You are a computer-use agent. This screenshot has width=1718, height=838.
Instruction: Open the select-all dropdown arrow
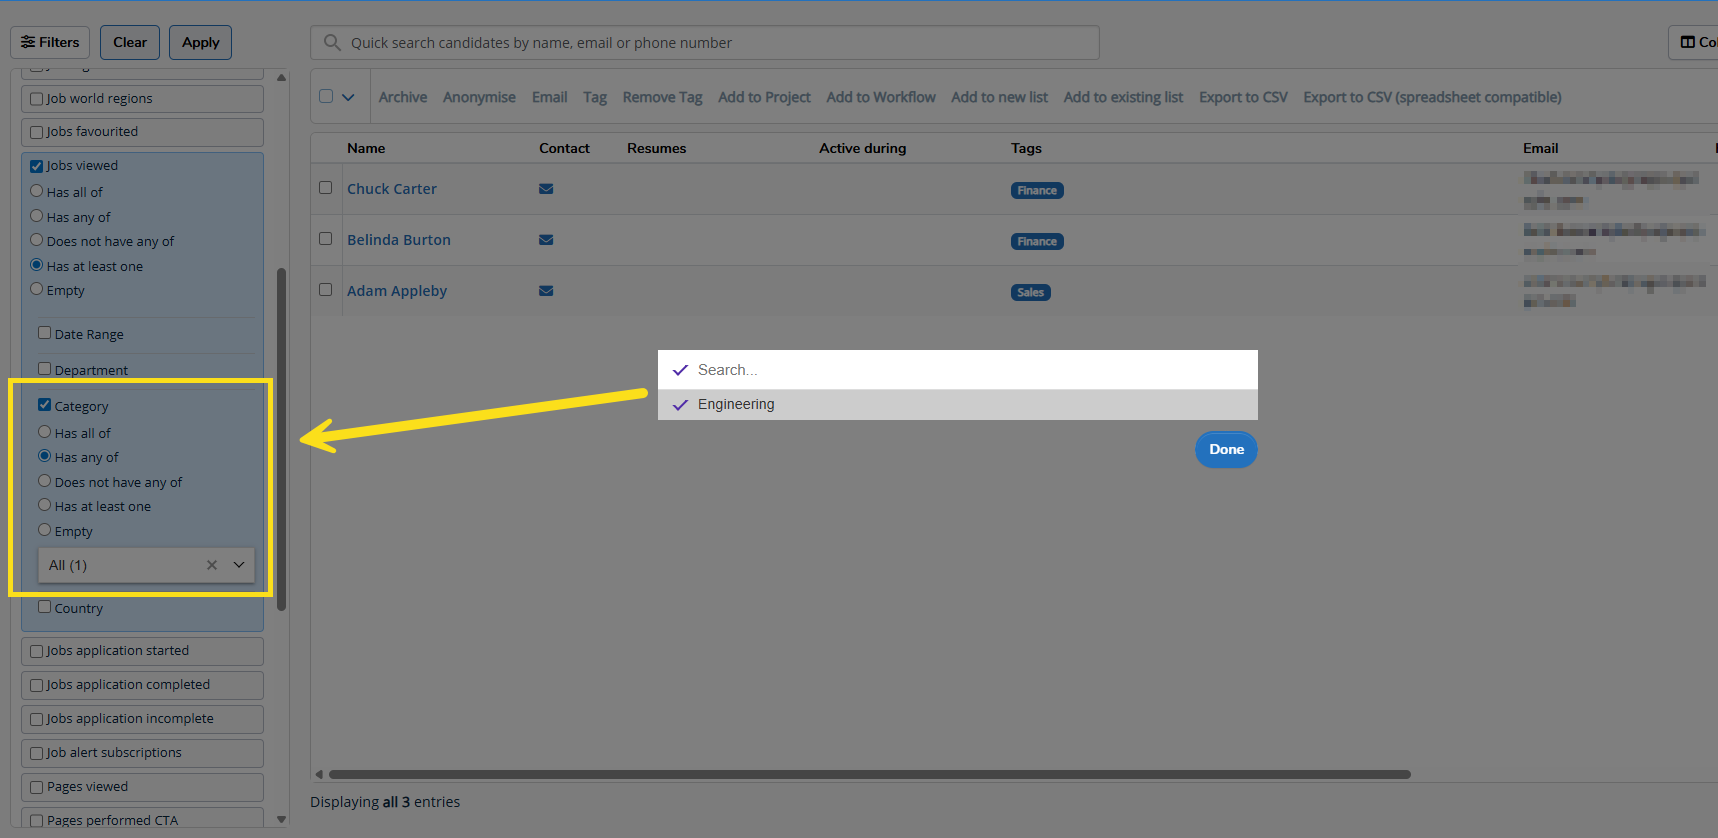click(348, 97)
